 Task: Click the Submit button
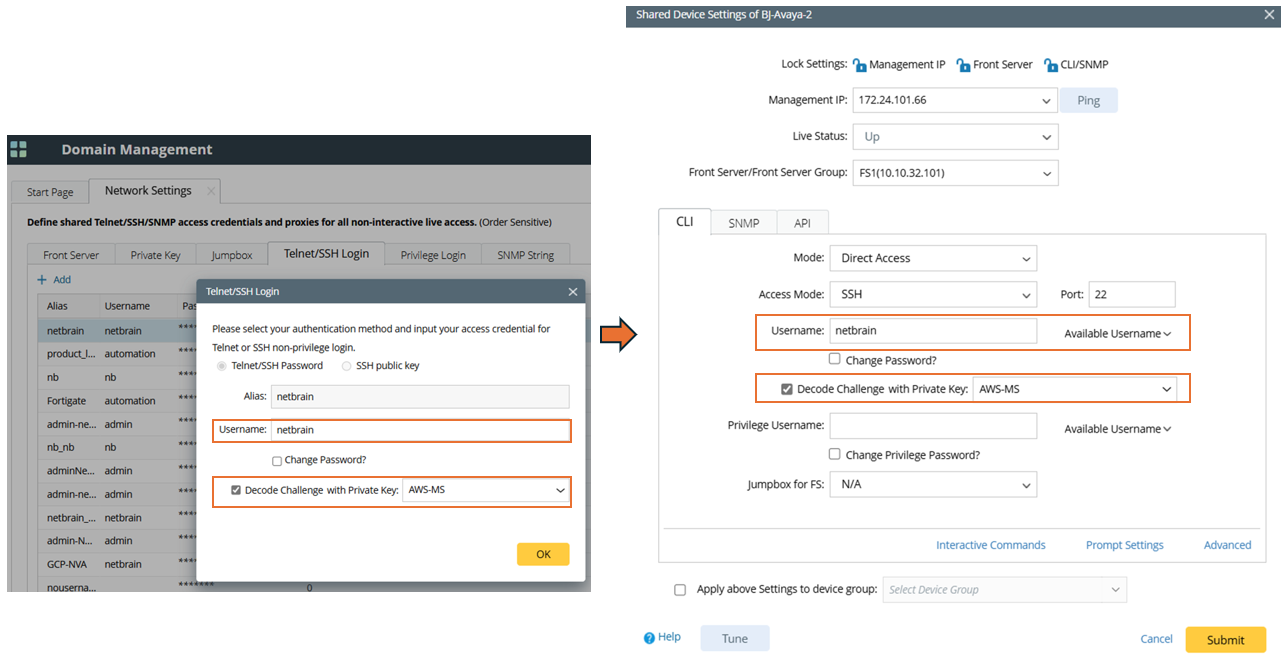pyautogui.click(x=1225, y=640)
